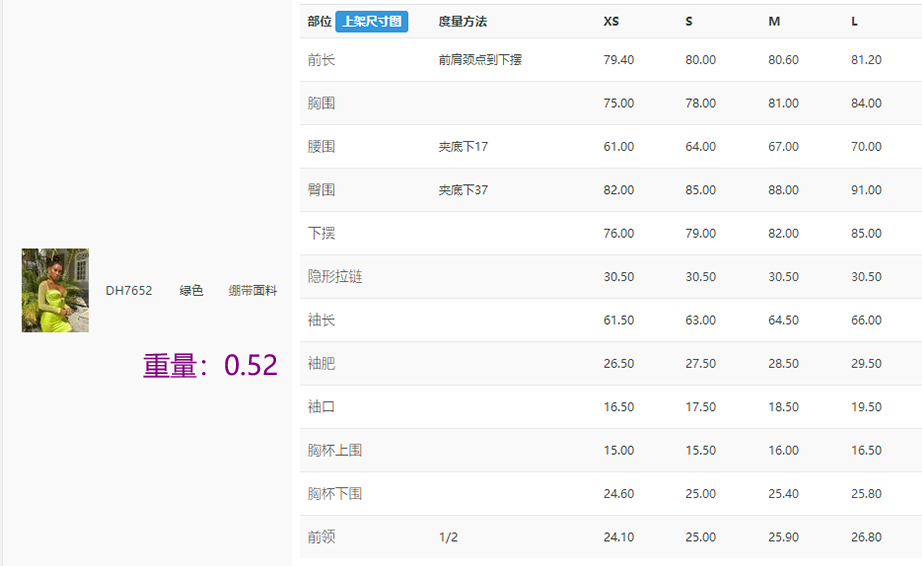Open the green dress product thumbnail
Image resolution: width=922 pixels, height=566 pixels.
point(55,290)
